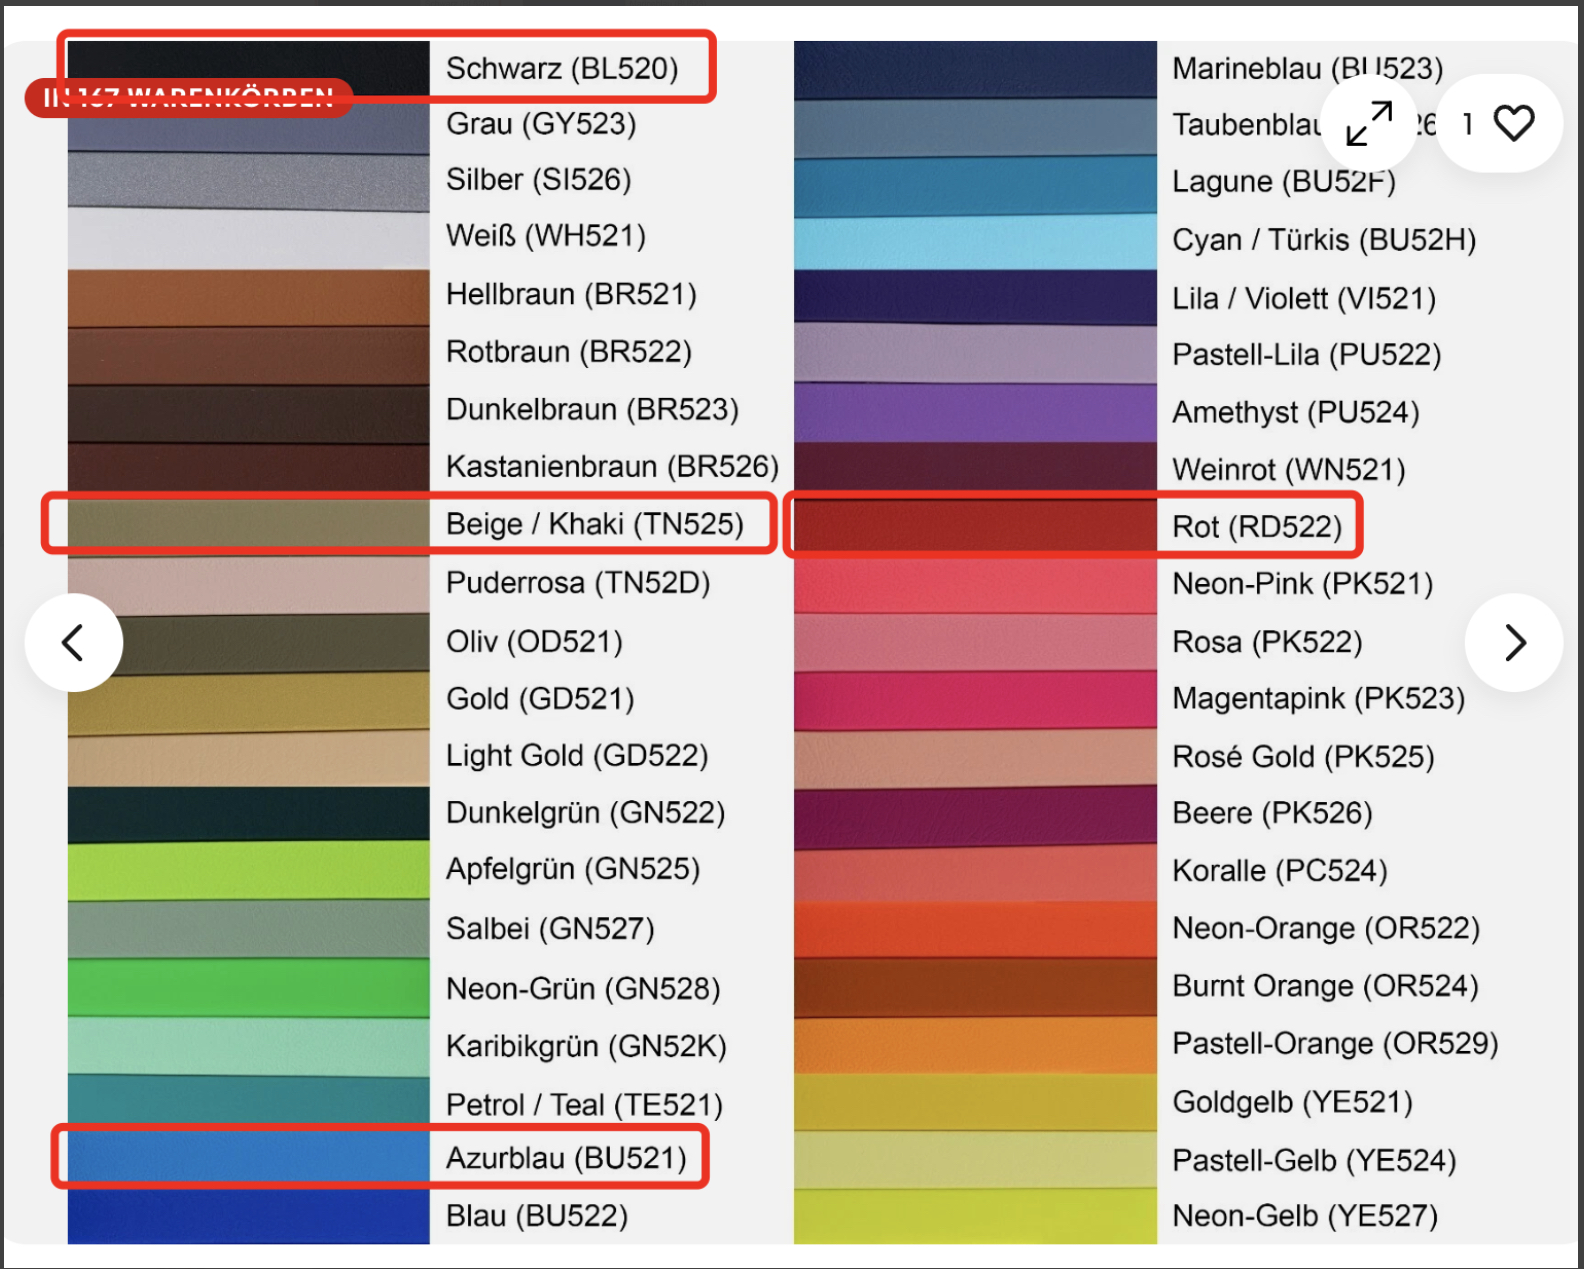Select the 'Oliv (OD521)' label

tap(534, 642)
